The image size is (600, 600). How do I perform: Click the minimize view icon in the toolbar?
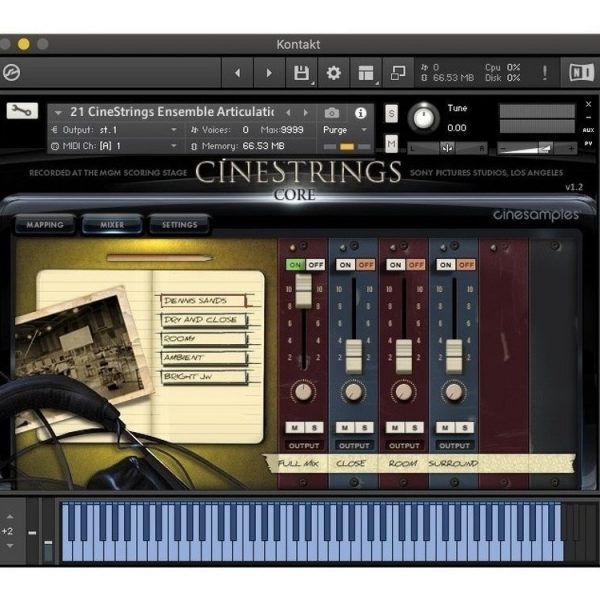[x=398, y=73]
